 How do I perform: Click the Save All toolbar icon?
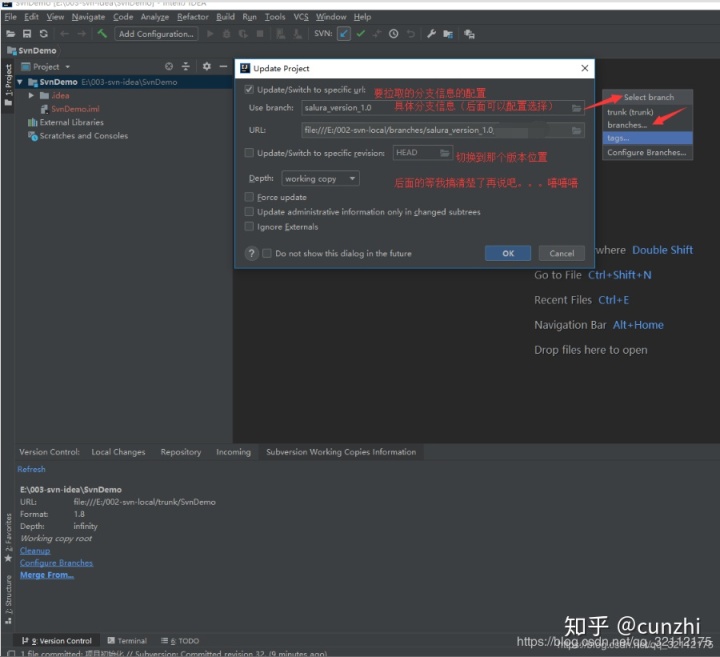point(27,34)
